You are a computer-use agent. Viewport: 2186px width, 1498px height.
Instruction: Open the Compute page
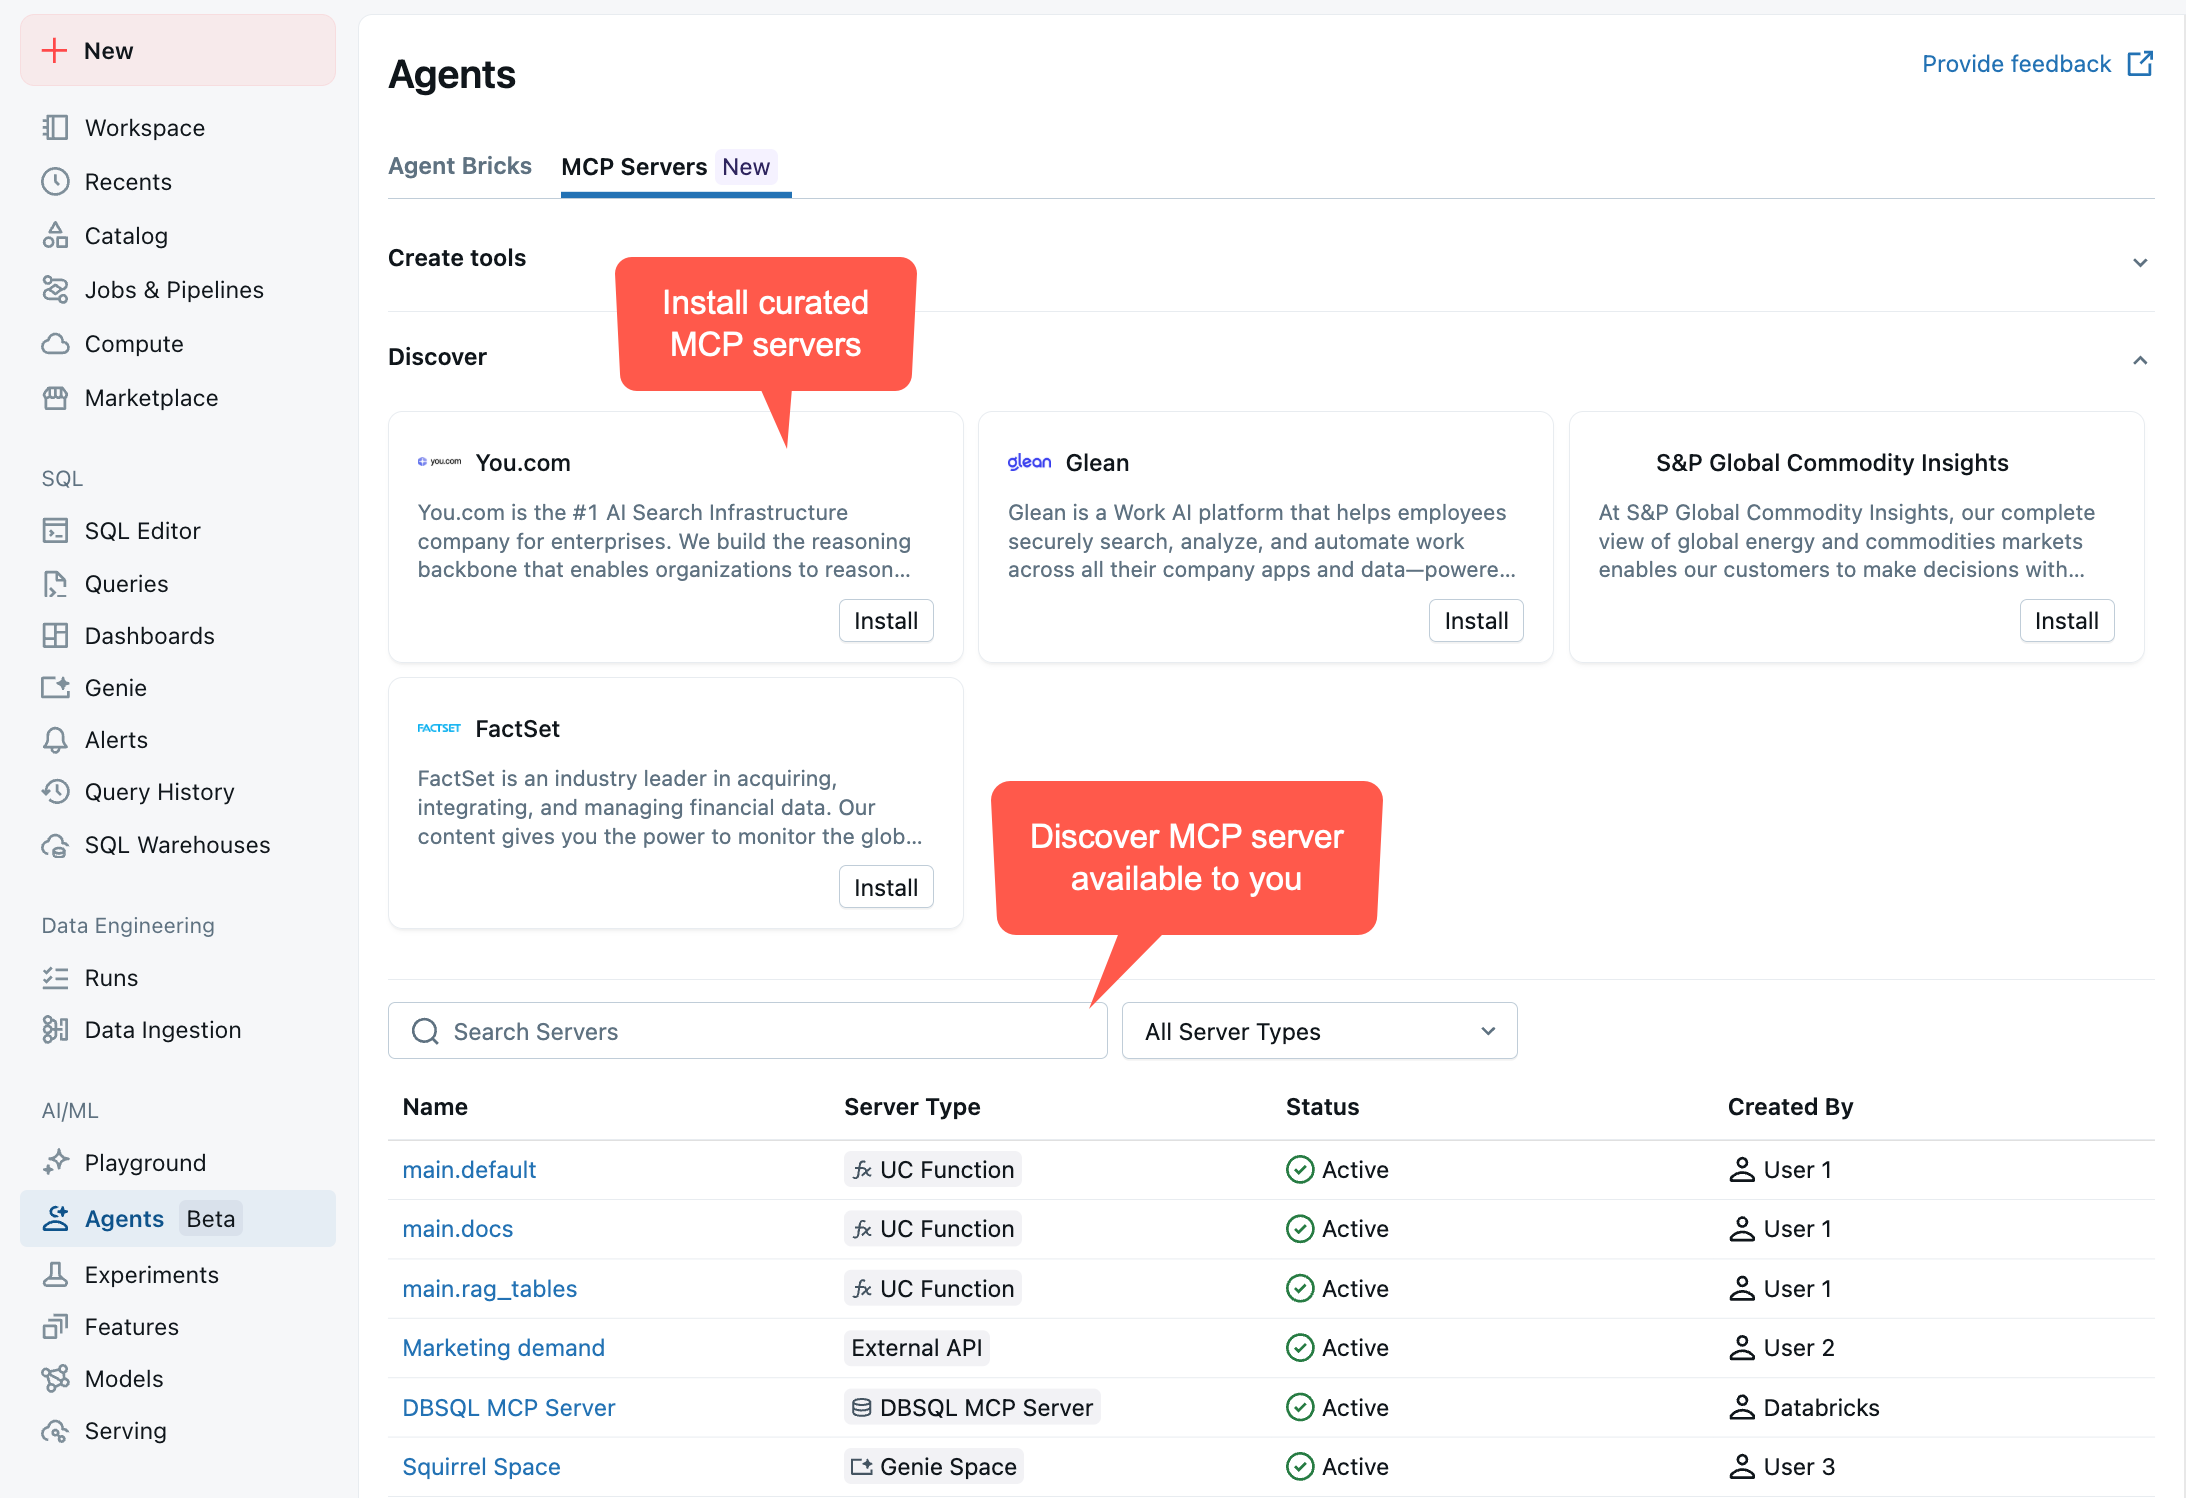coord(134,343)
